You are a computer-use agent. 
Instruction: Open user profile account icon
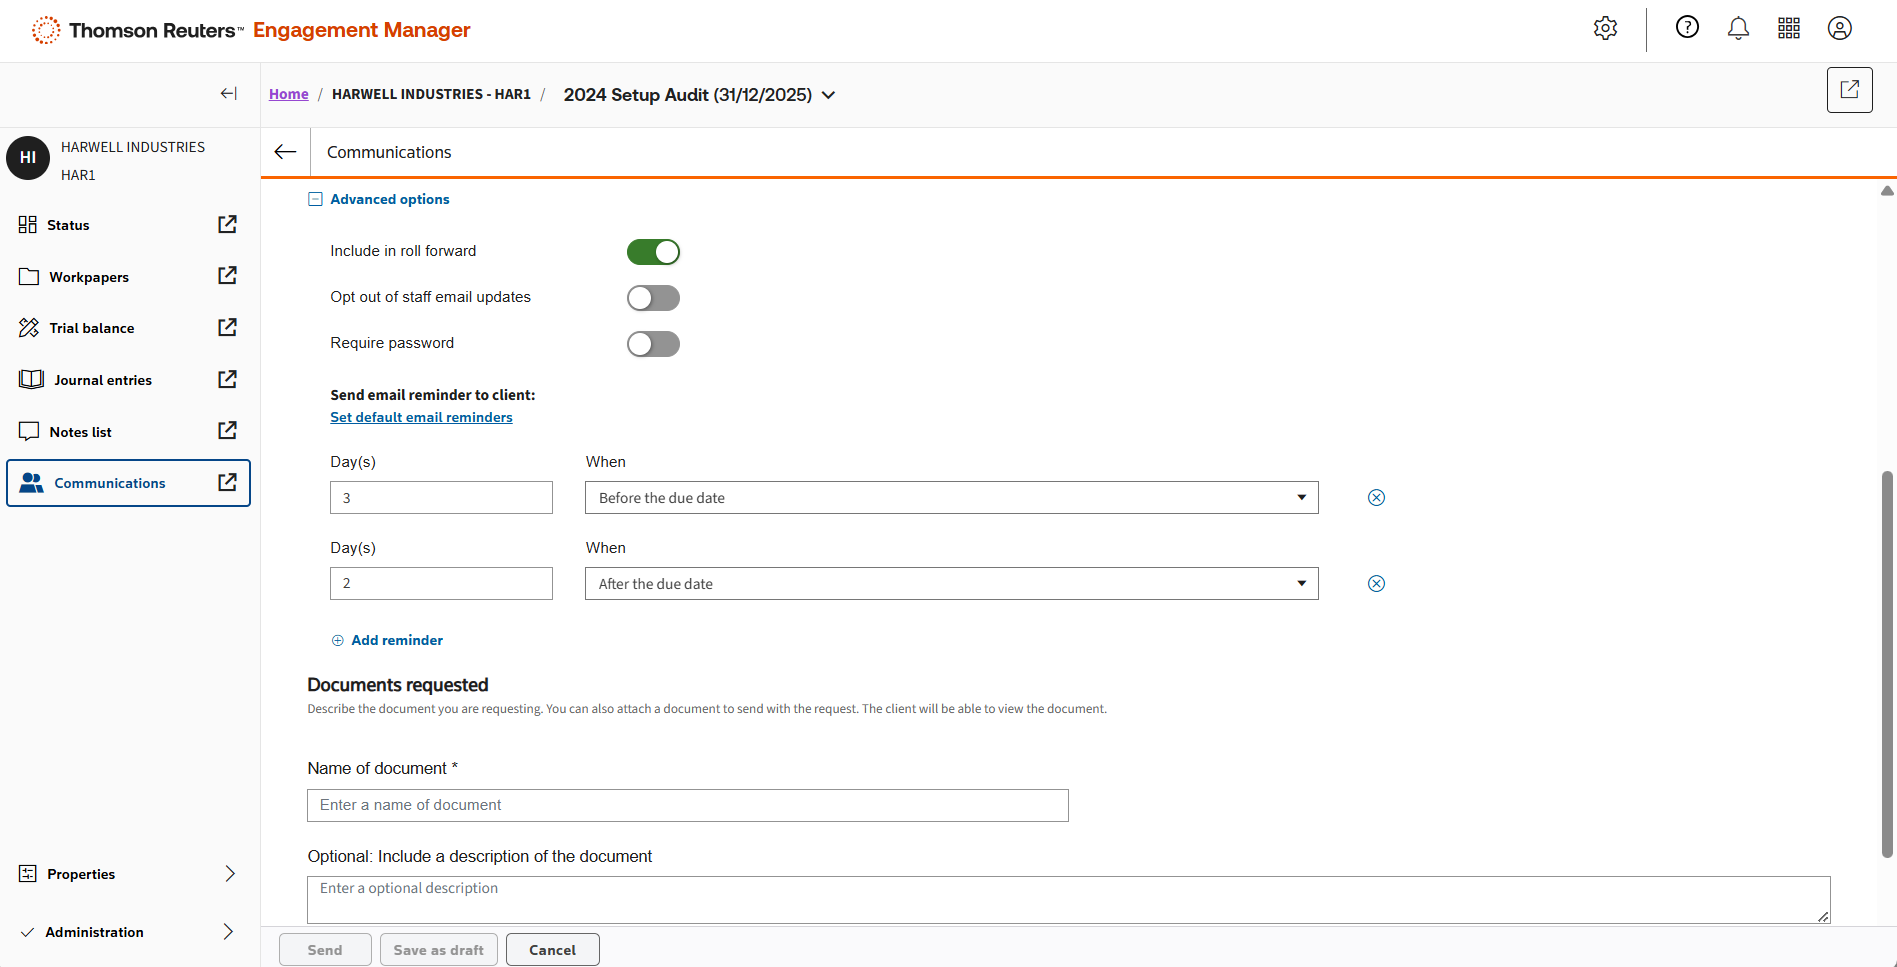[x=1839, y=29]
